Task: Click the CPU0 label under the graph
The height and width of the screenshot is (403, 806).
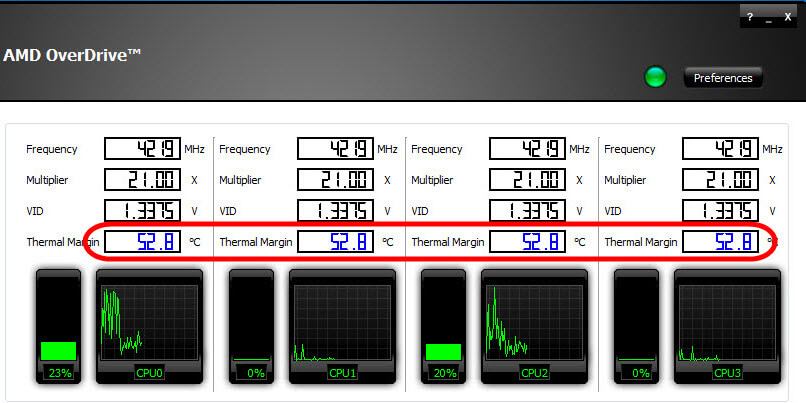Action: (x=150, y=373)
